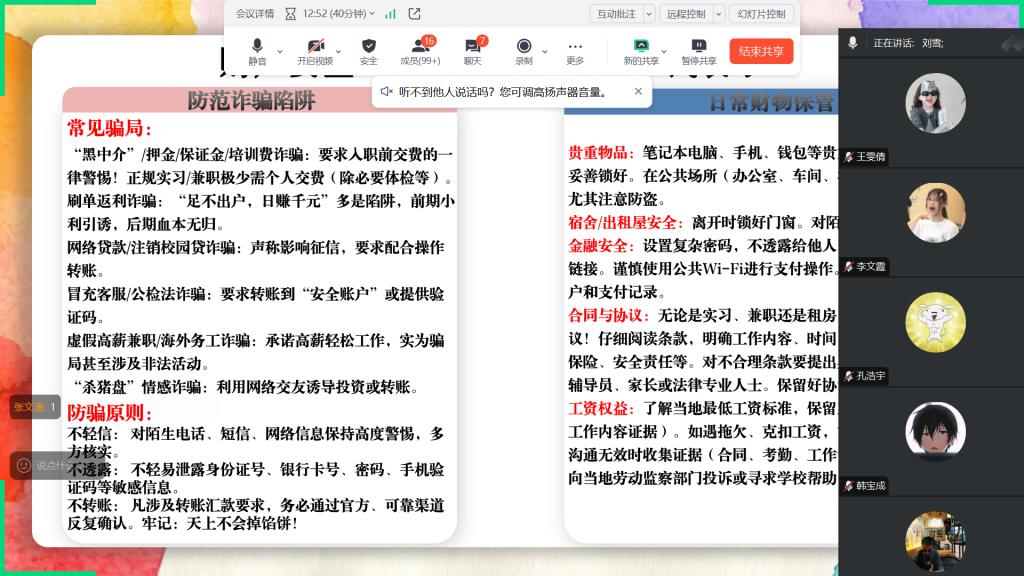Mute the microphone with 静音 button
The width and height of the screenshot is (1024, 576).
click(x=257, y=51)
